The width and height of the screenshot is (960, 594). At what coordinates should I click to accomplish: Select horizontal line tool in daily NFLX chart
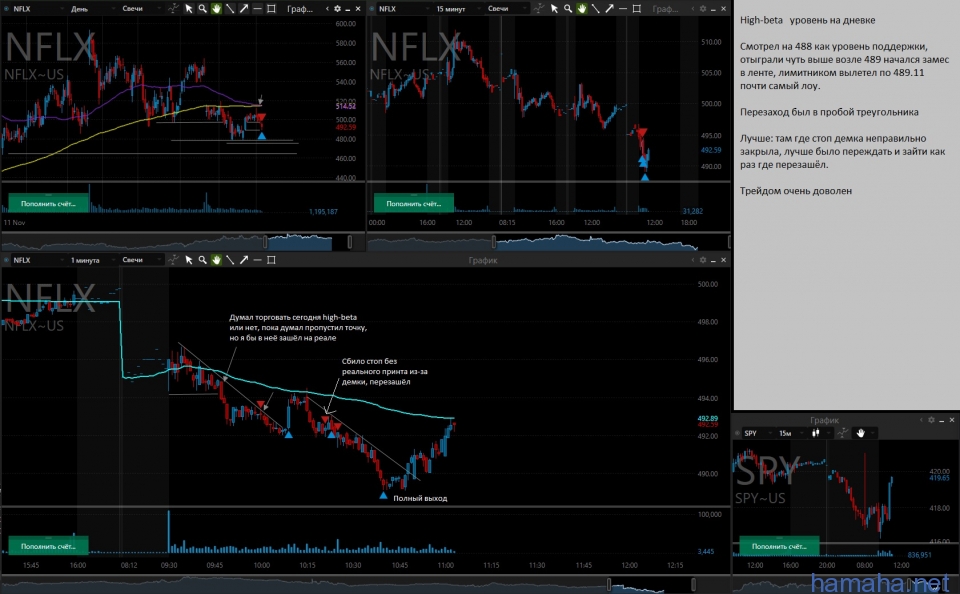coord(257,9)
